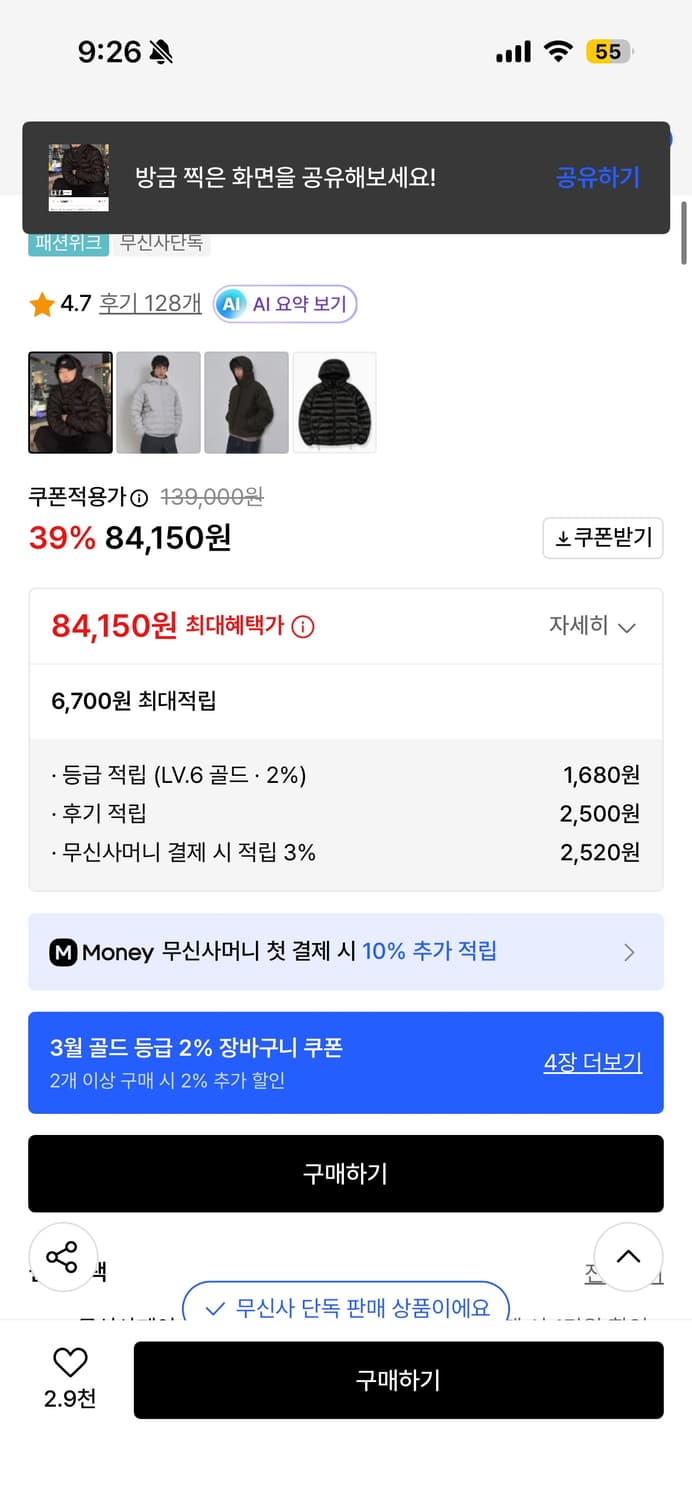Open the share icon at bottom left
The height and width of the screenshot is (1500, 692).
pyautogui.click(x=64, y=1257)
